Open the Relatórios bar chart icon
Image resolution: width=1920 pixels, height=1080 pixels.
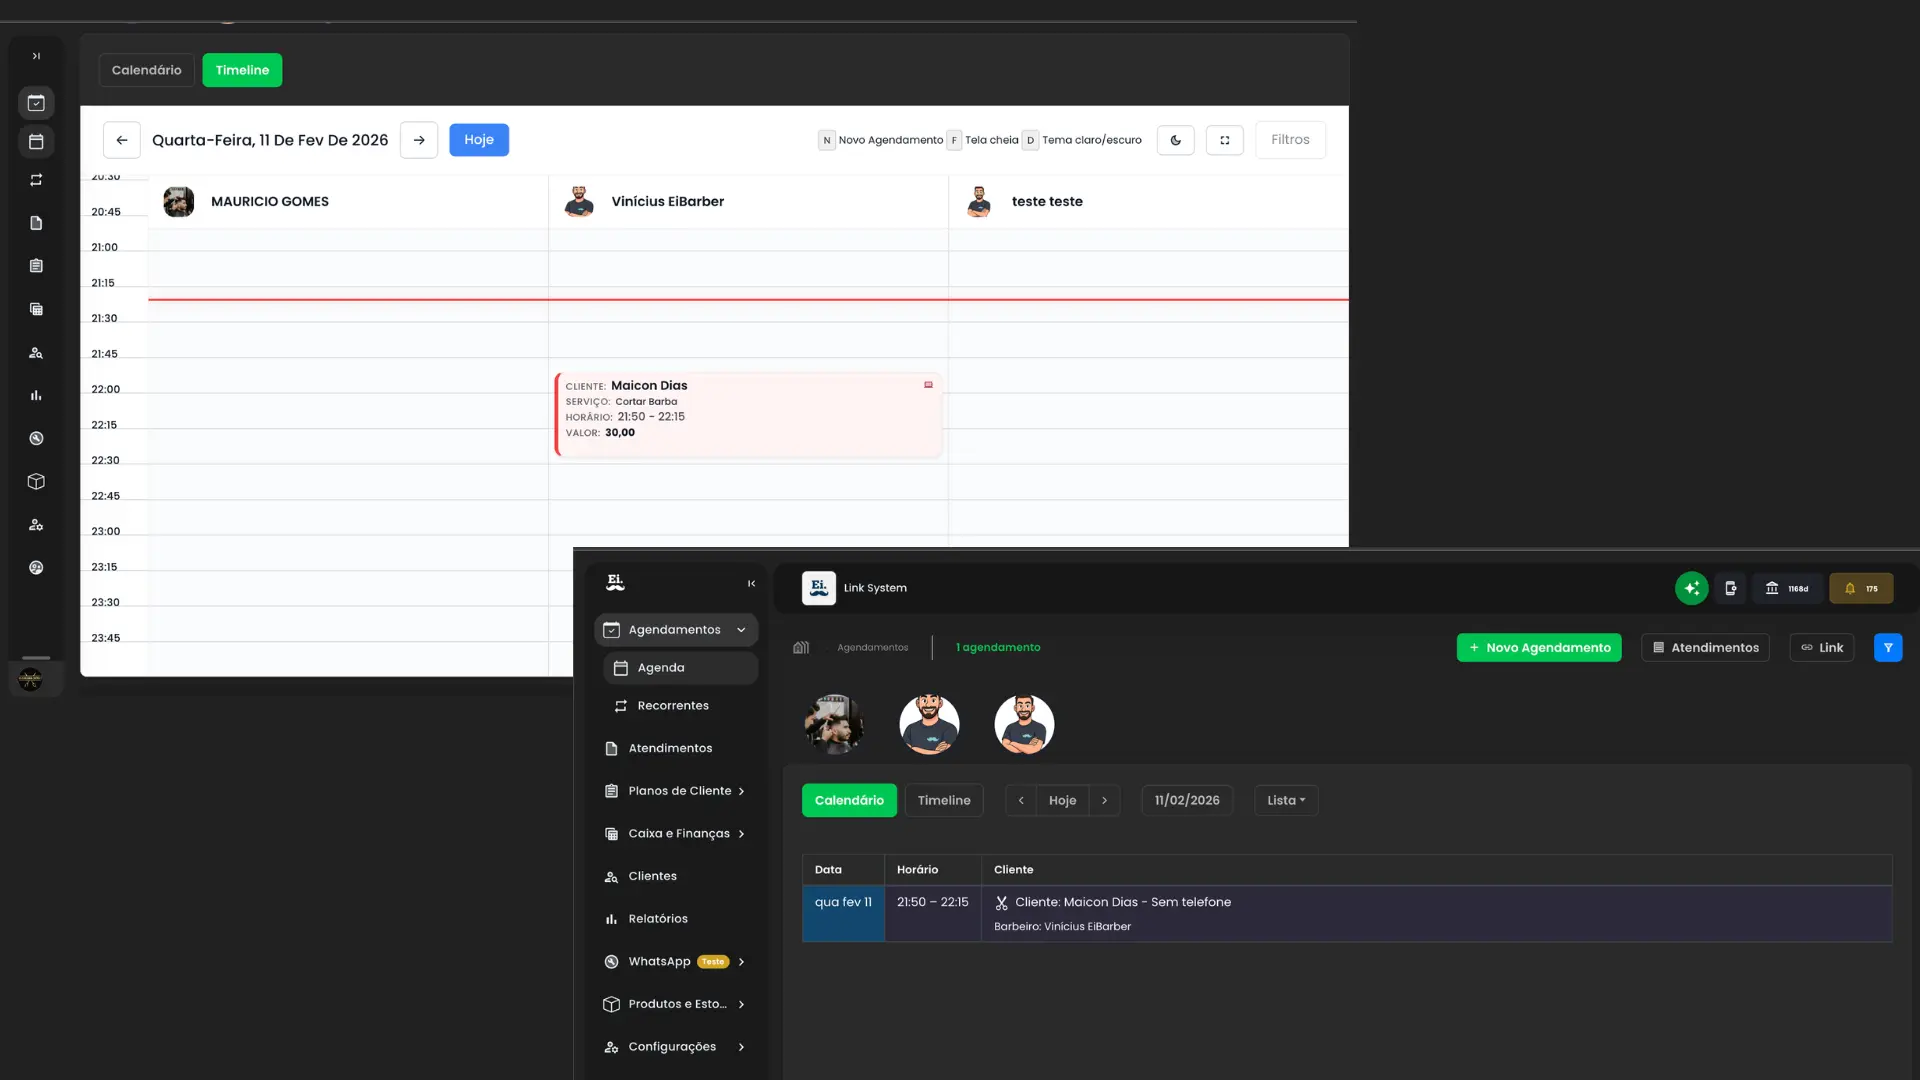point(36,394)
